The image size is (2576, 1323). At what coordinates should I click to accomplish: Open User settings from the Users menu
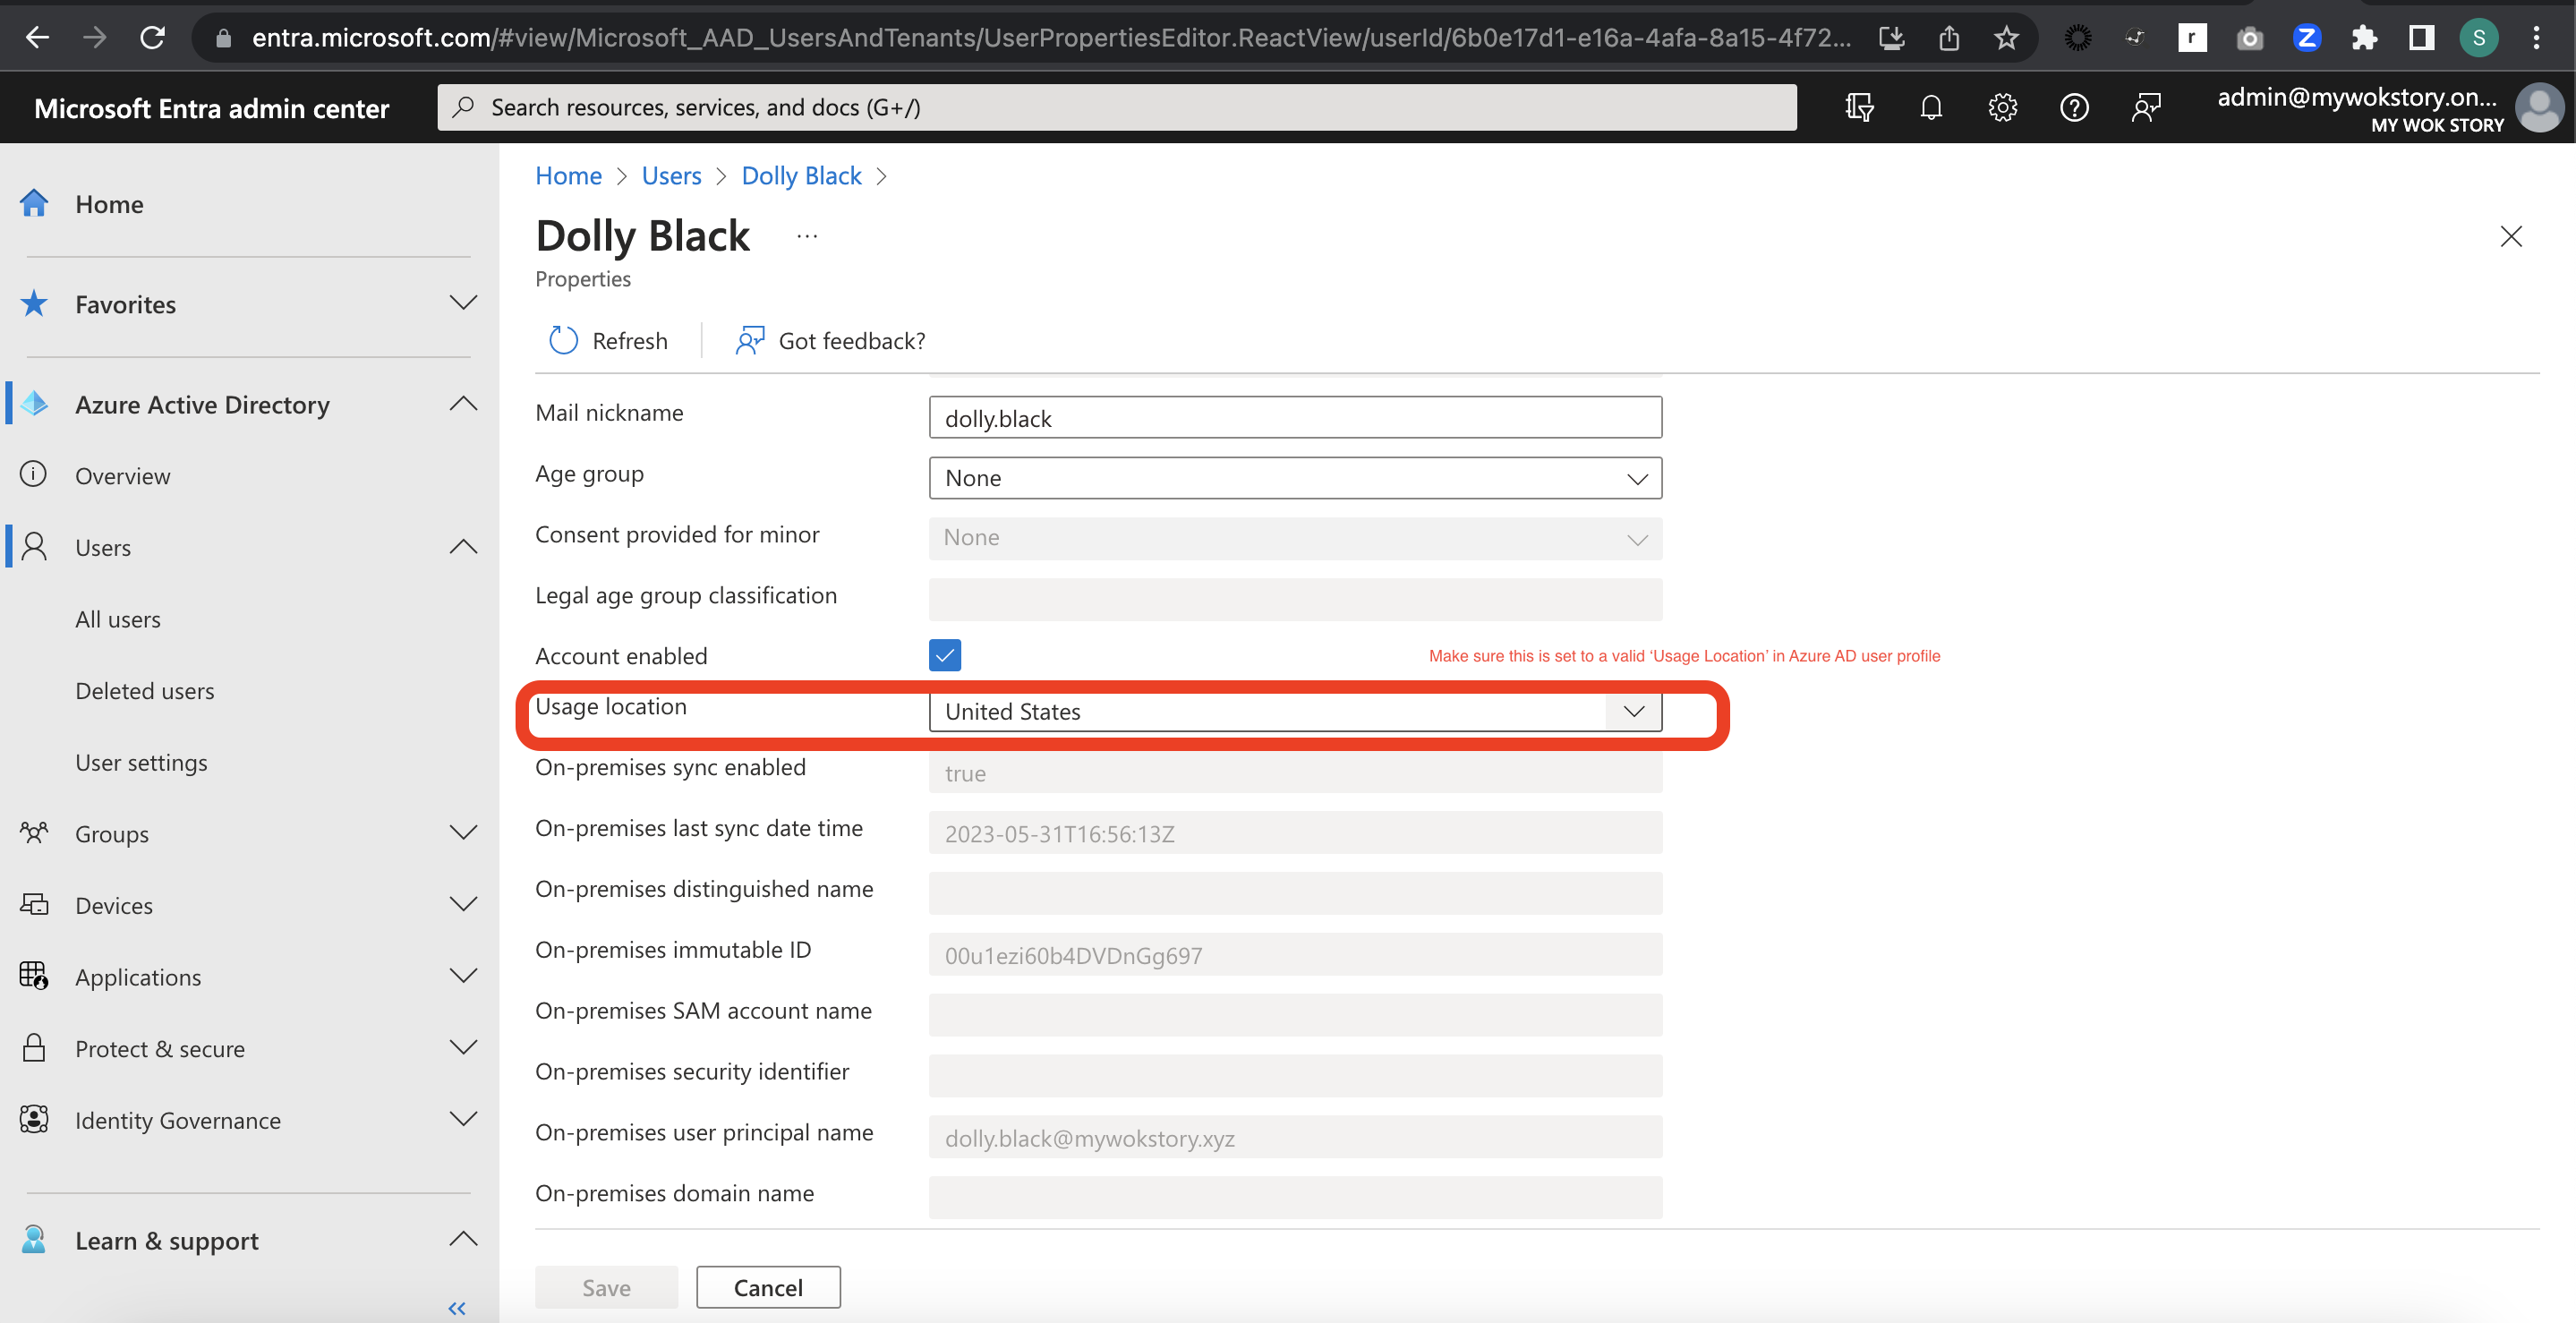[x=141, y=762]
